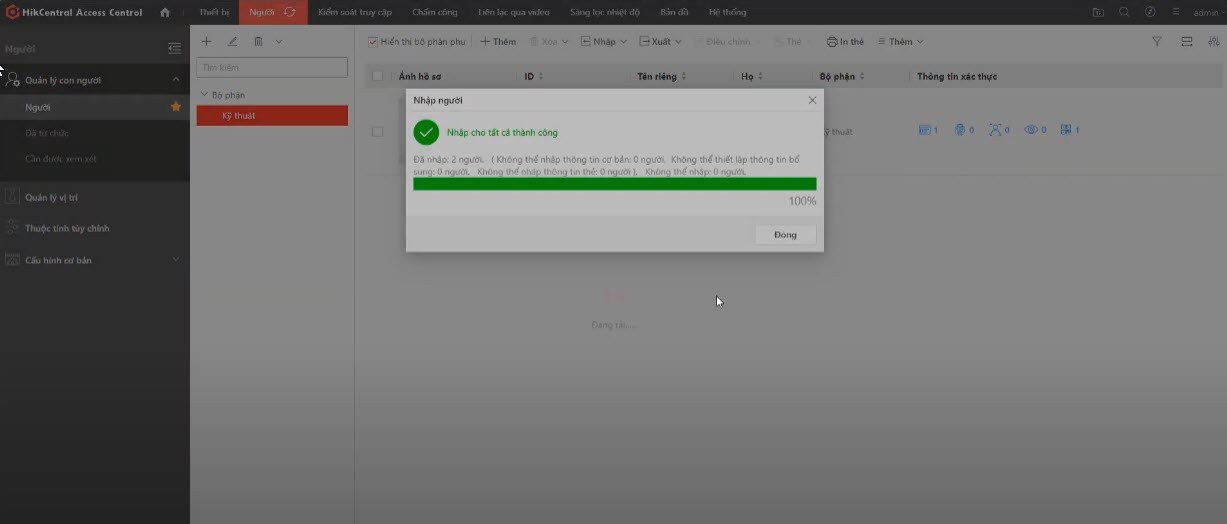Select the first person row checkbox
The height and width of the screenshot is (524, 1227).
377,131
